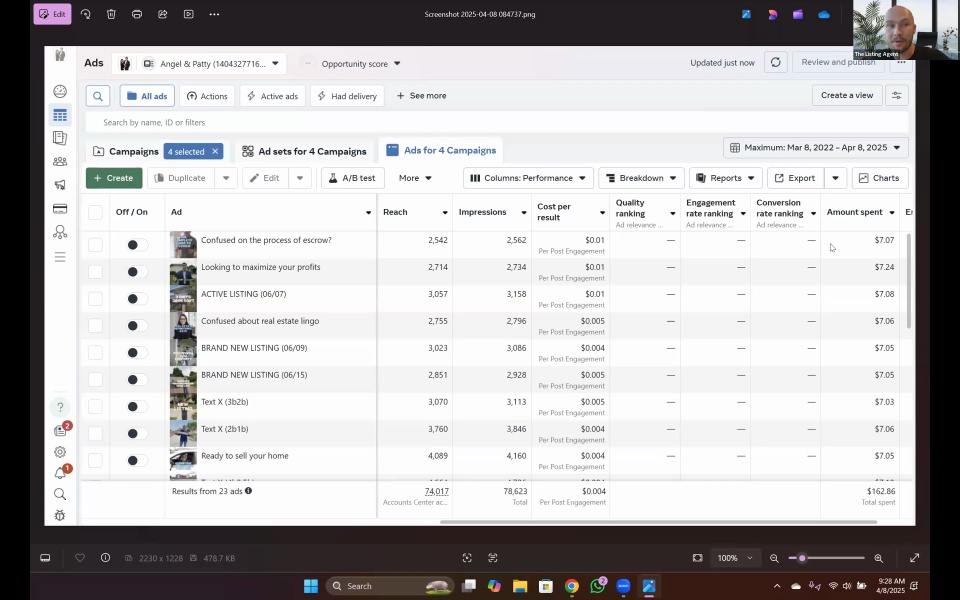Open Advertising settings megaphone icon in sidebar

(x=60, y=185)
